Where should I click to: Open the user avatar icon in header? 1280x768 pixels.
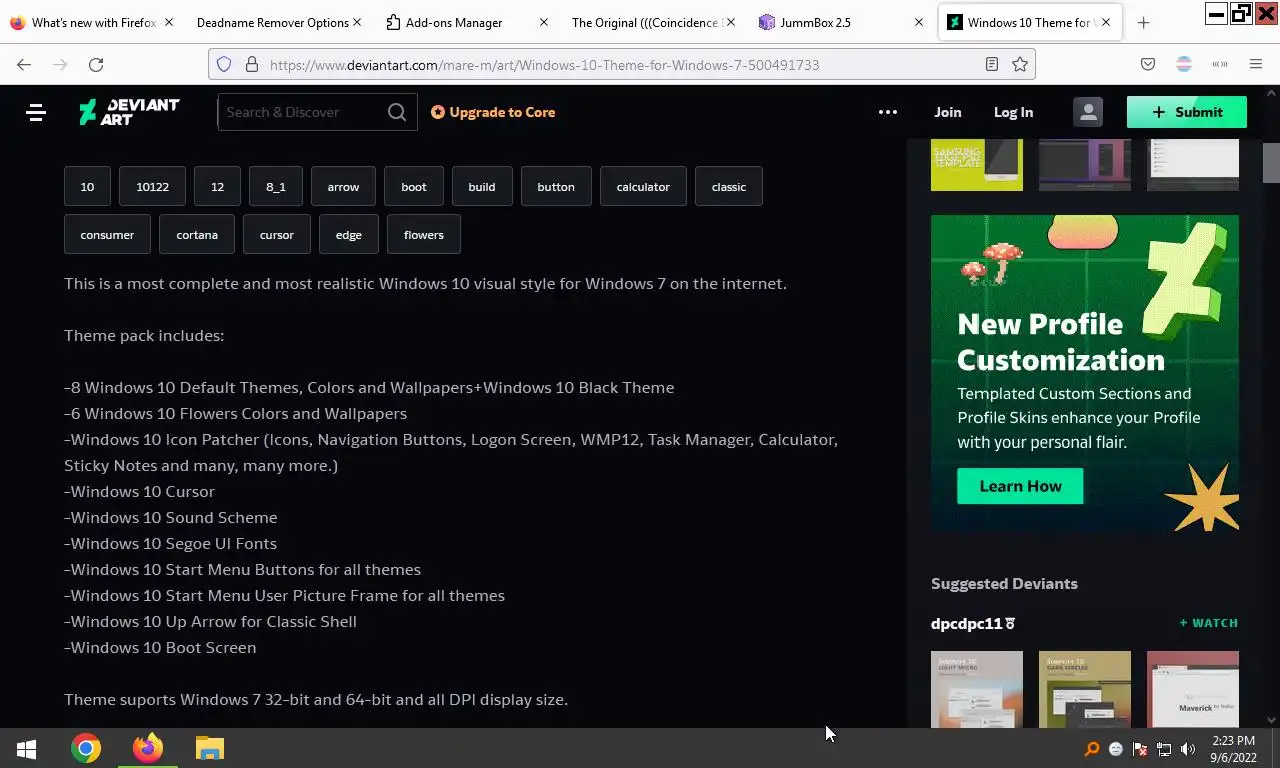tap(1088, 112)
